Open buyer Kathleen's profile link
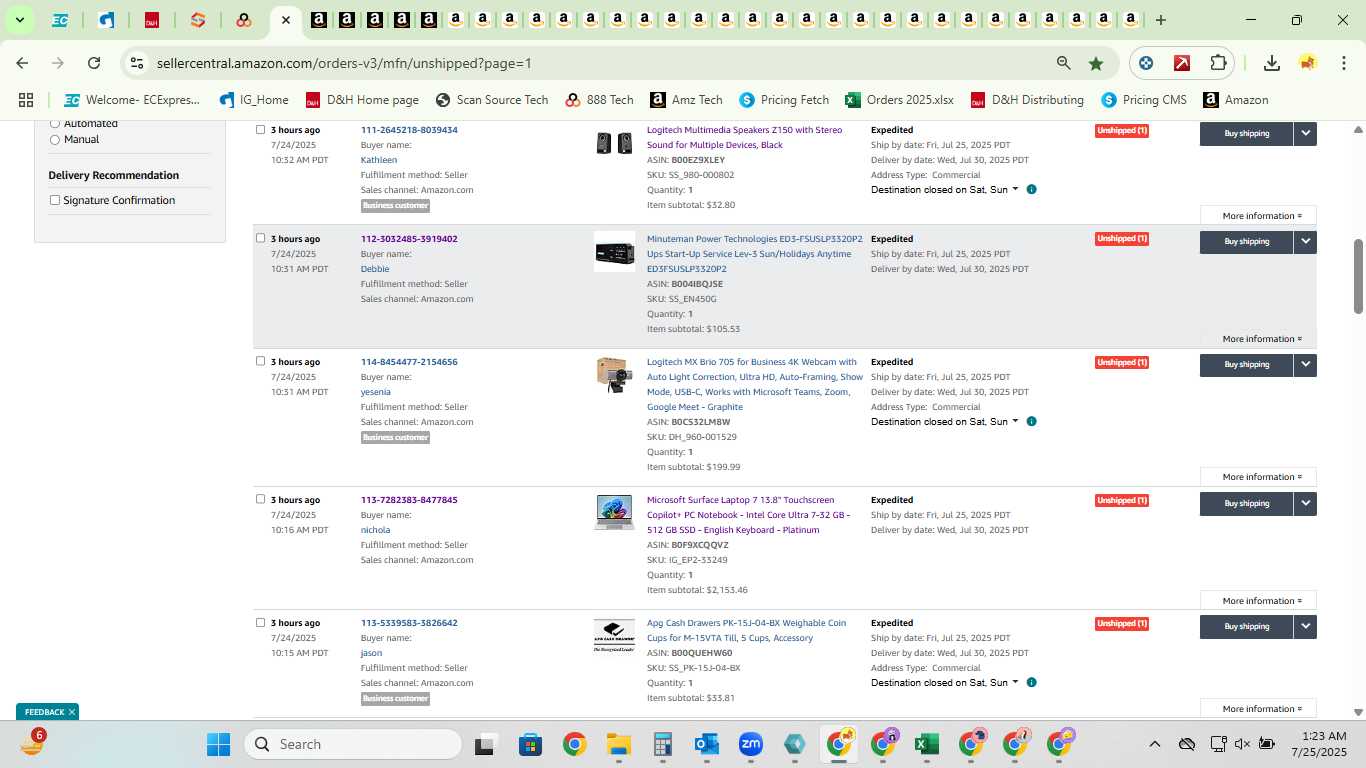The height and width of the screenshot is (768, 1366). [379, 160]
